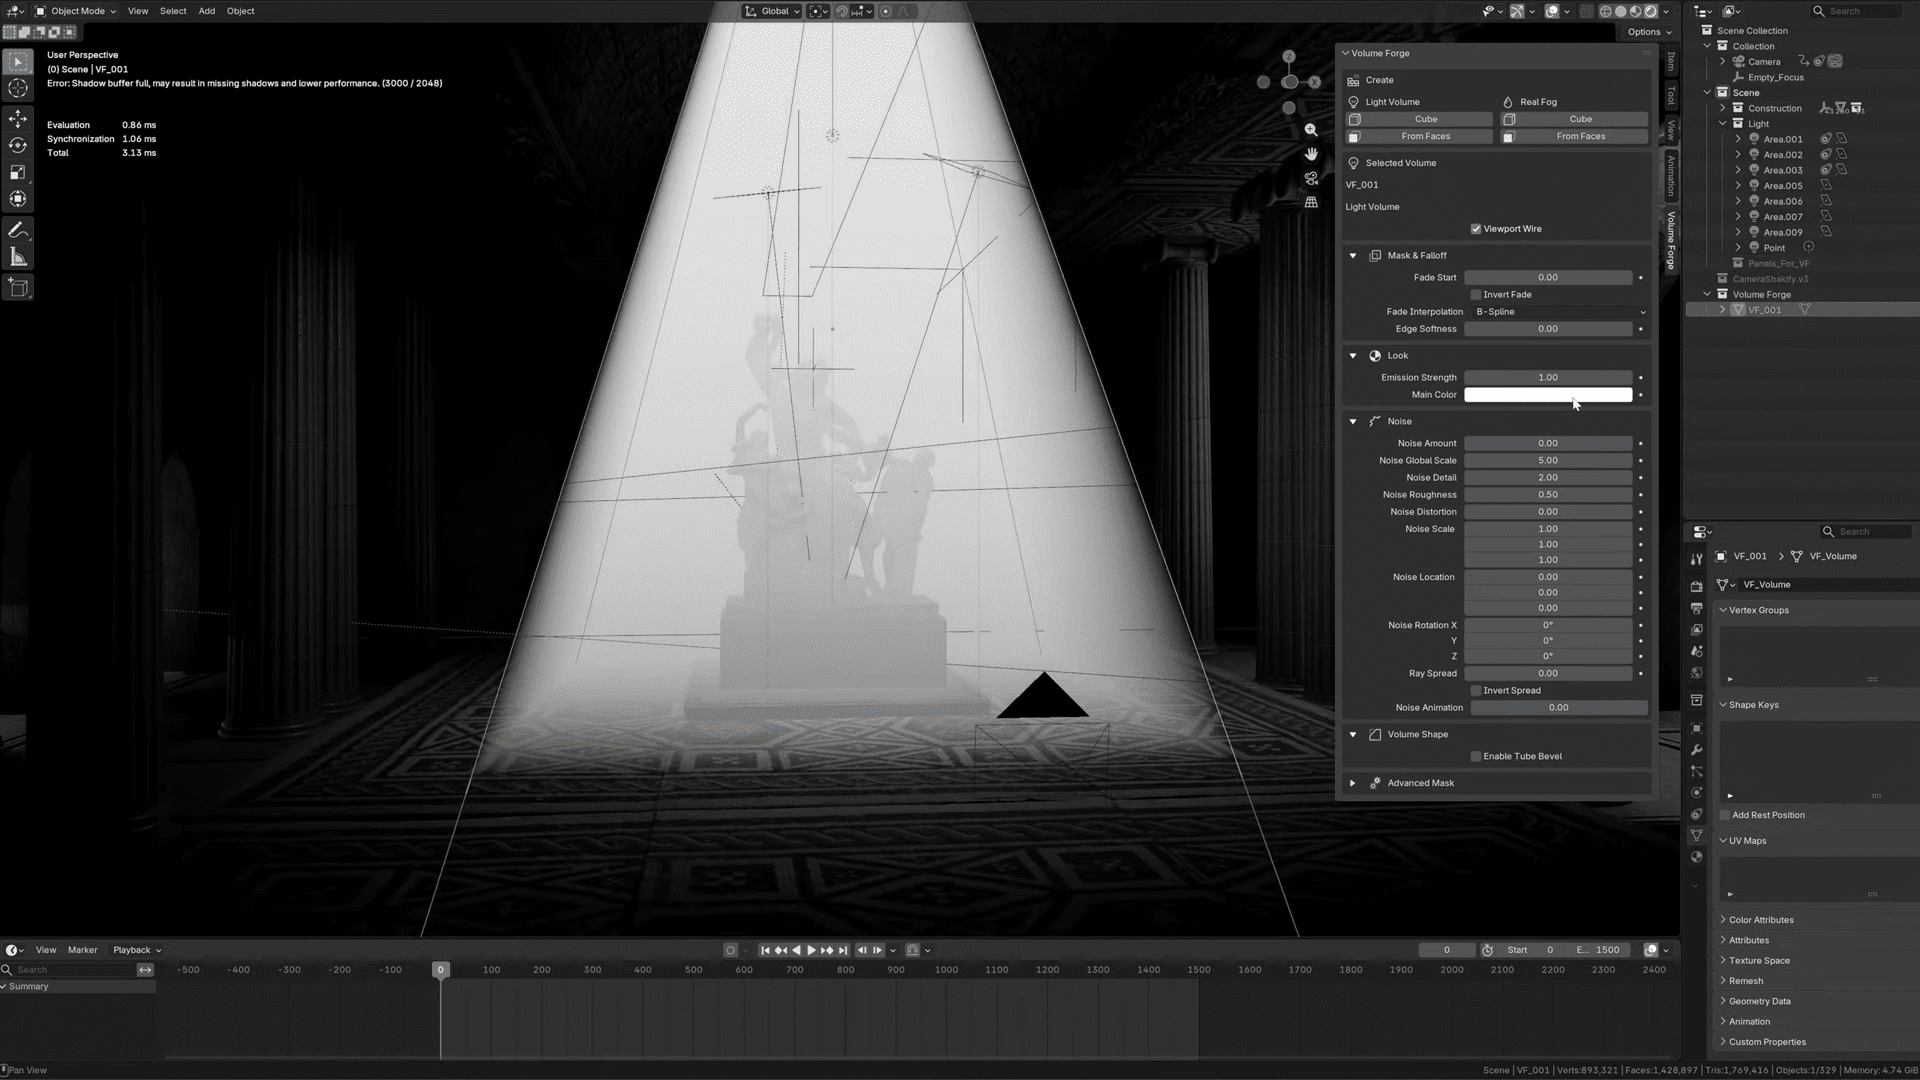Expand the Advanced Mask section
The height and width of the screenshot is (1080, 1920).
pos(1420,783)
